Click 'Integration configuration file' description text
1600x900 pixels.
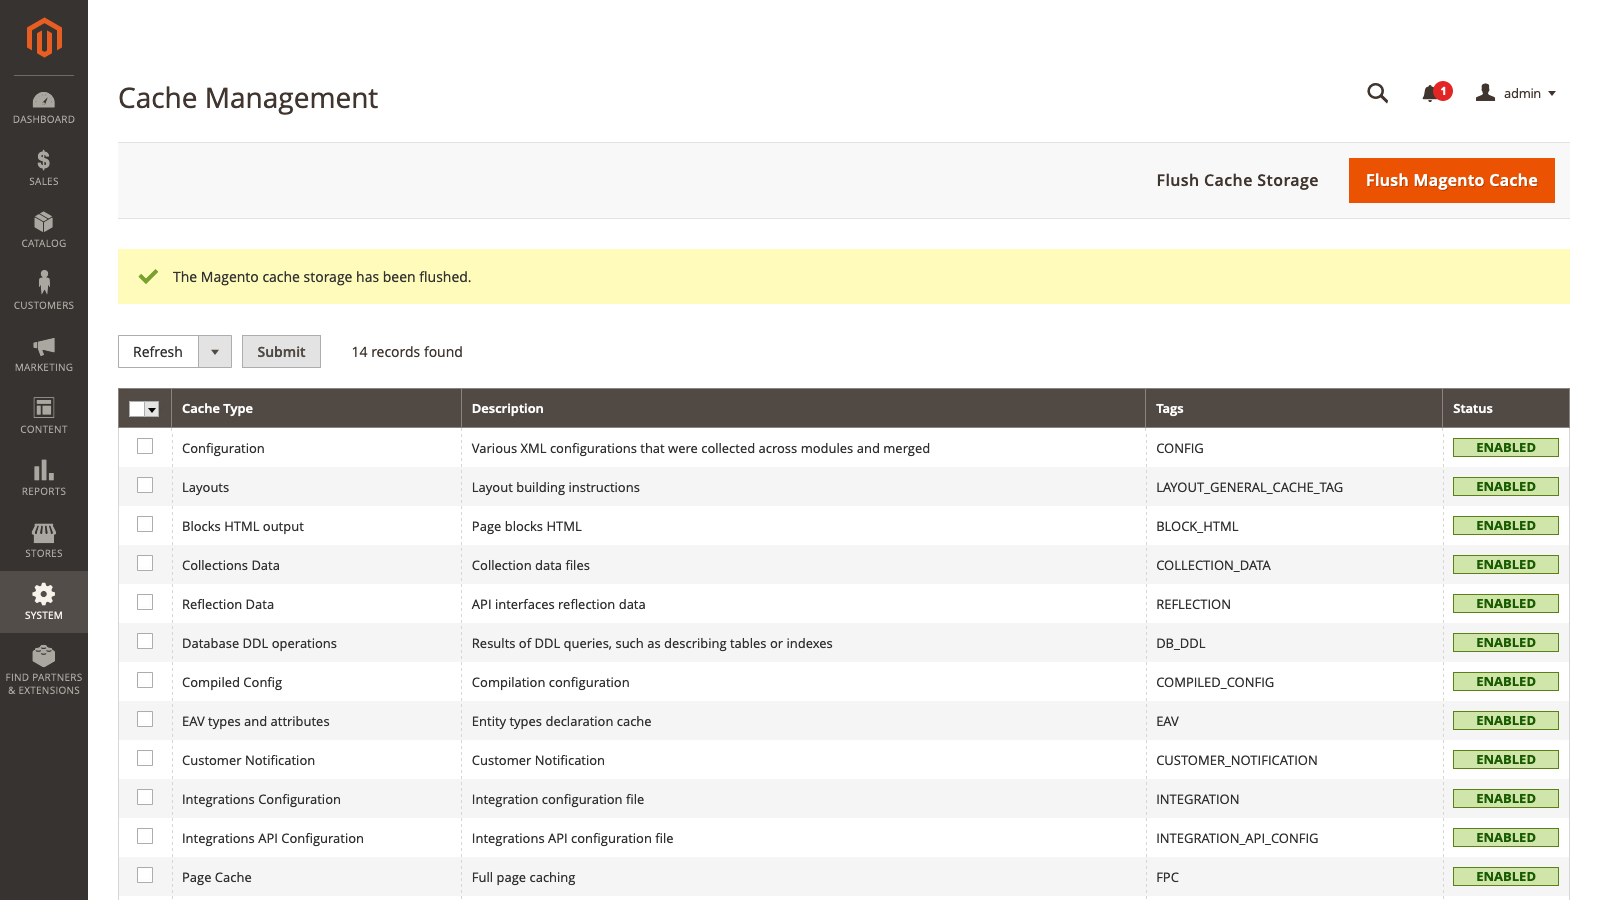point(558,799)
